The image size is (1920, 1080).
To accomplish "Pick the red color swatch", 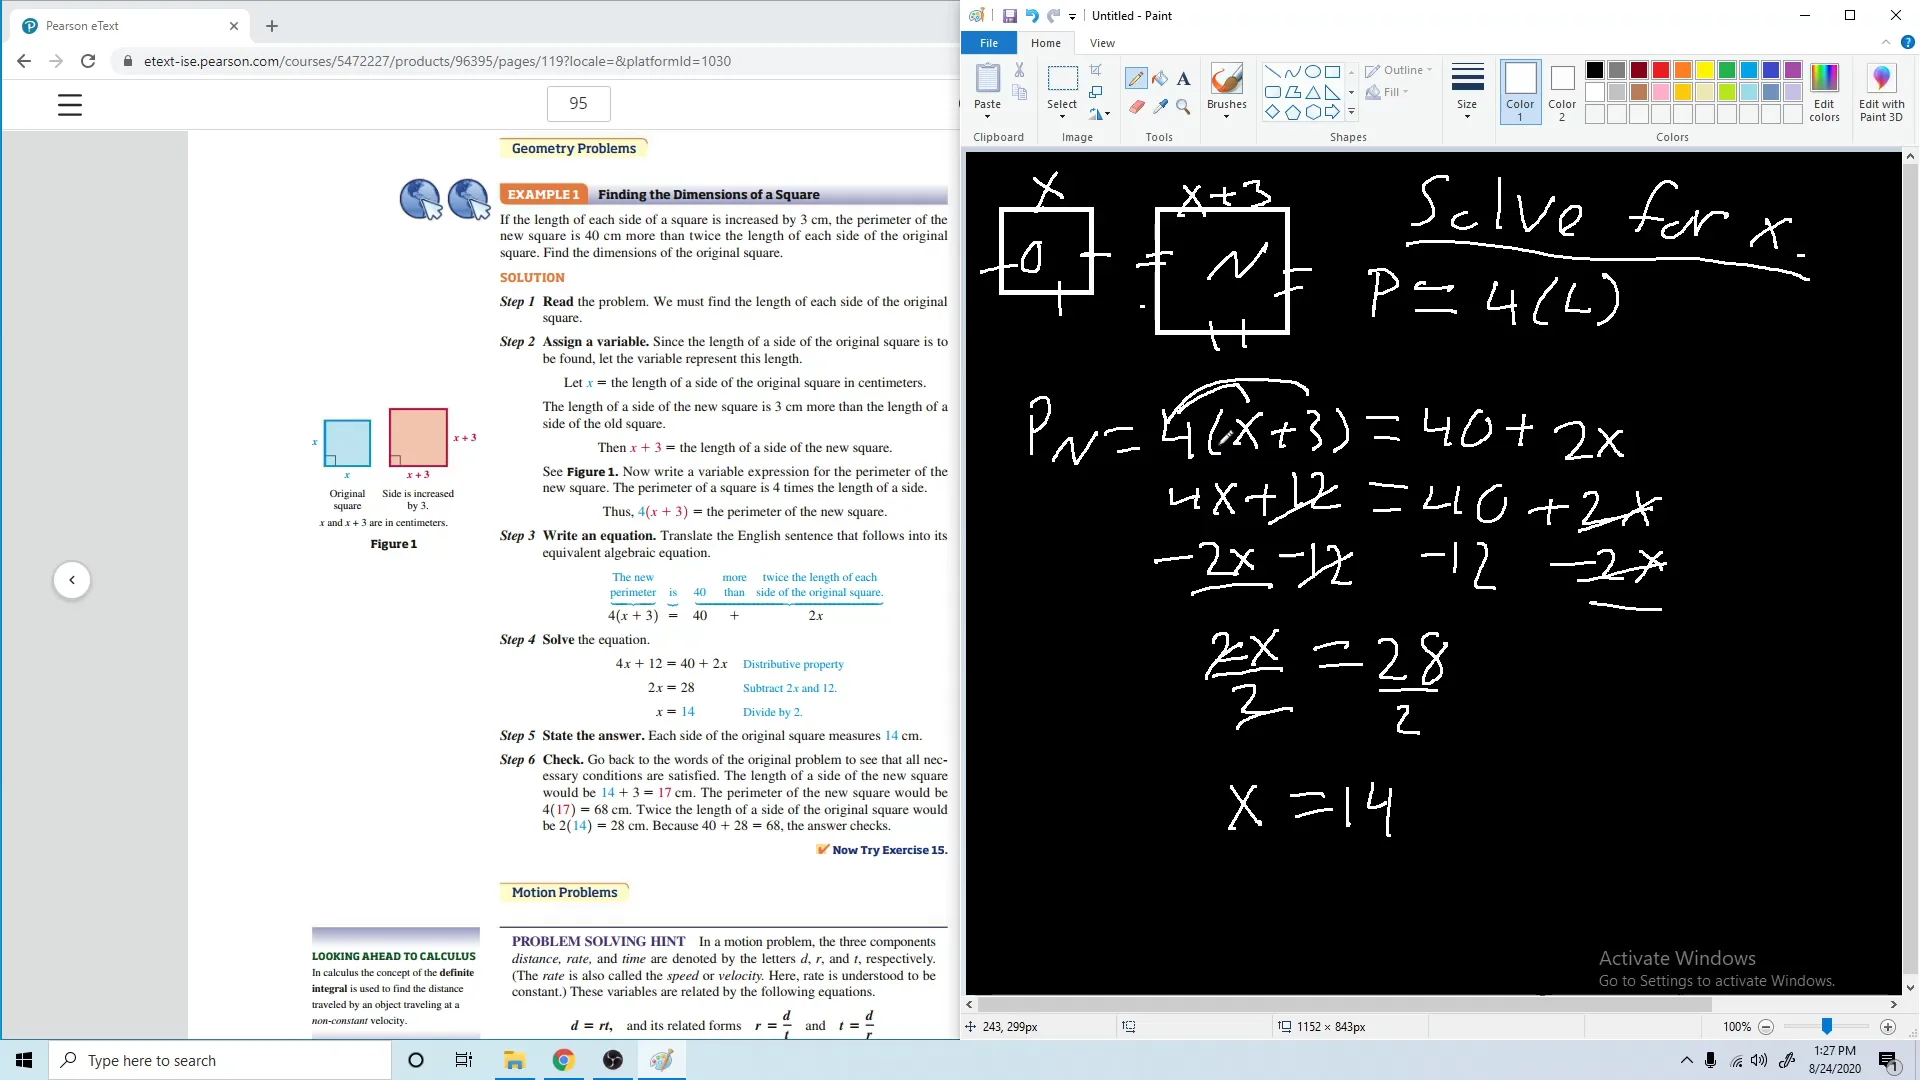I will [1661, 70].
